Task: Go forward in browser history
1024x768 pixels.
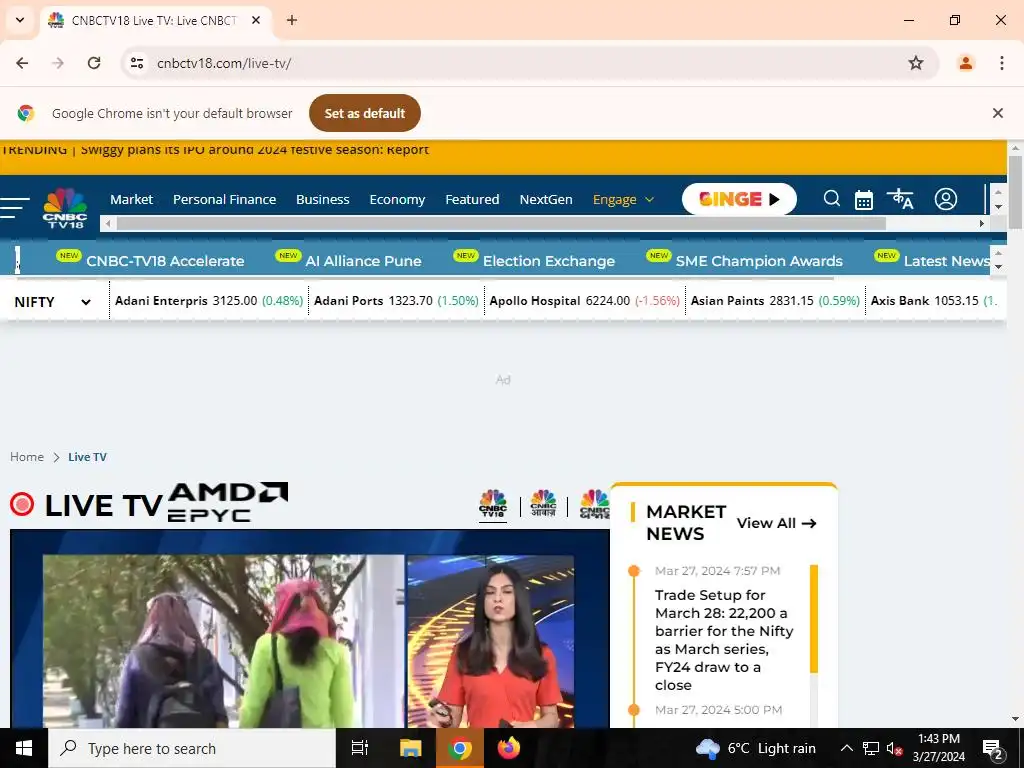Action: point(58,63)
